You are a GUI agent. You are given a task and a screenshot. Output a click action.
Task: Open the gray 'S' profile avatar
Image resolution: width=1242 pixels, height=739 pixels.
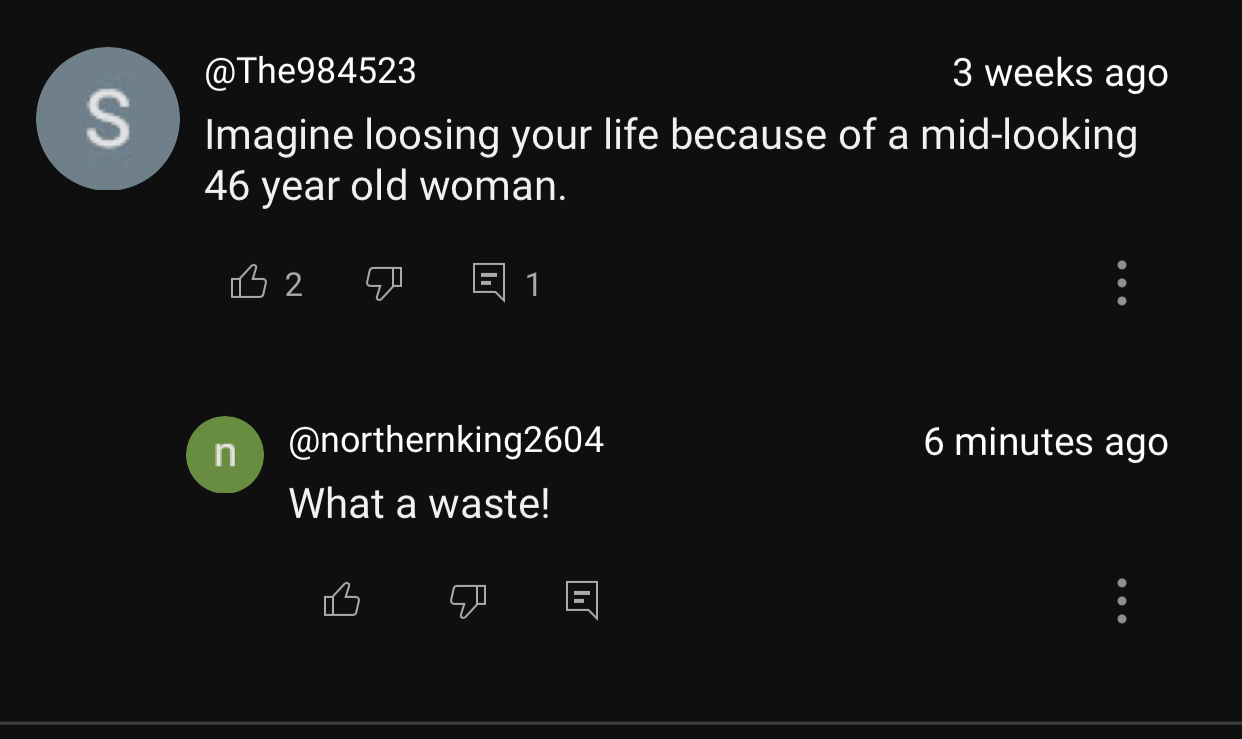(108, 119)
